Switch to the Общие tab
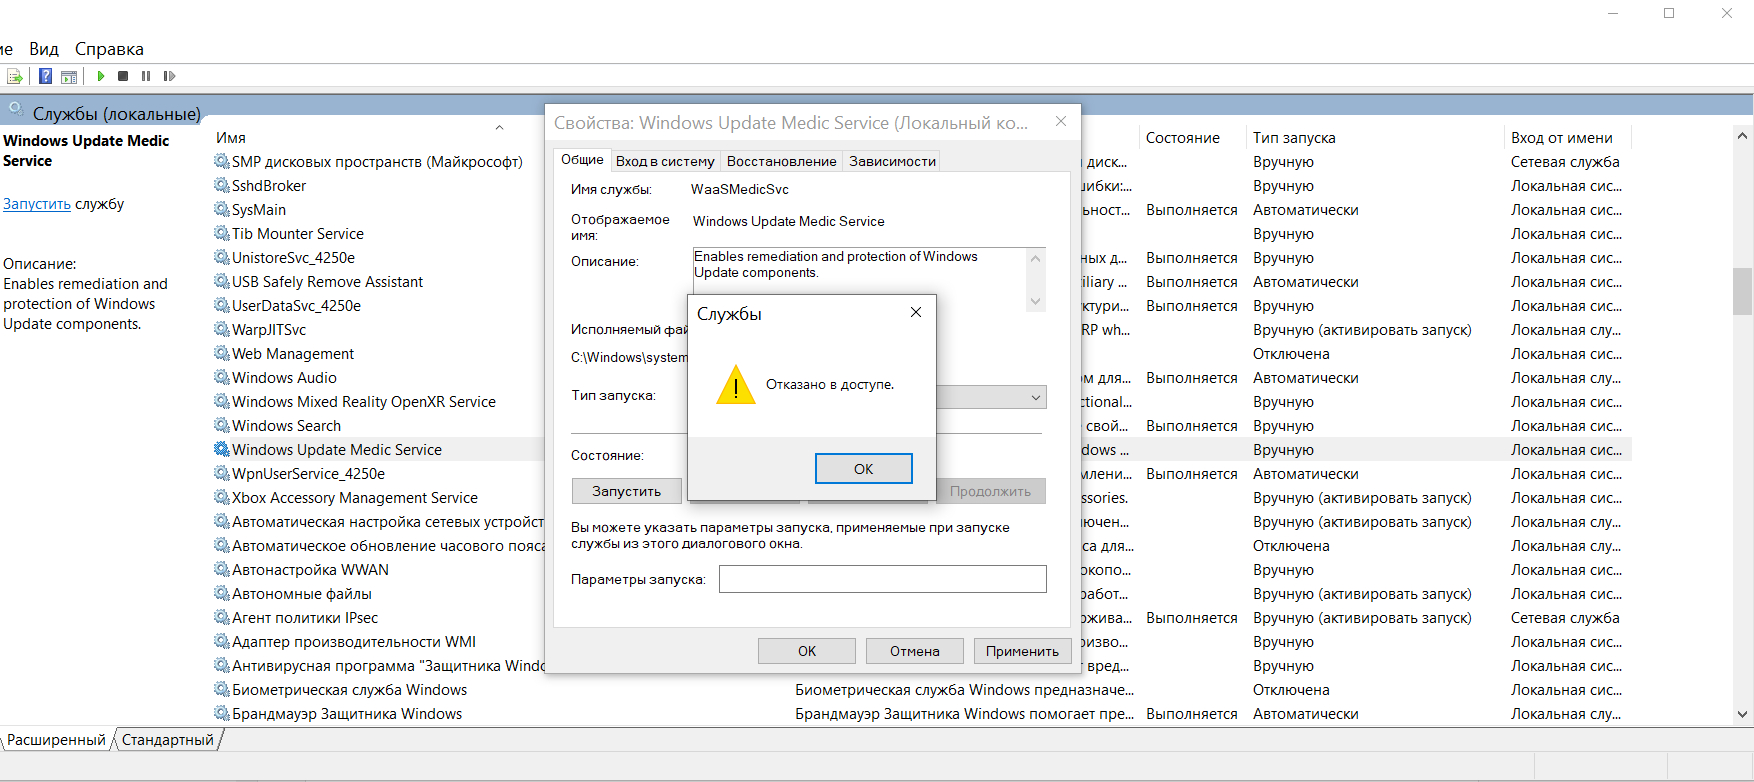This screenshot has height=782, width=1754. tap(582, 160)
